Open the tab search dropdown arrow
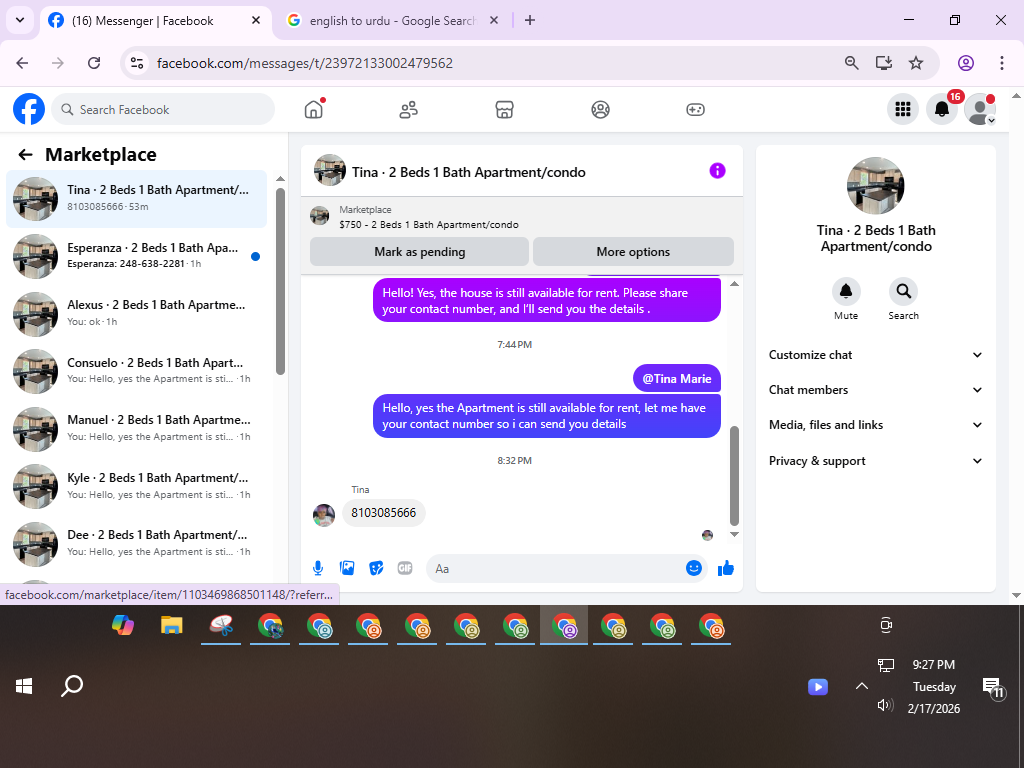Viewport: 1024px width, 768px height. [20, 20]
